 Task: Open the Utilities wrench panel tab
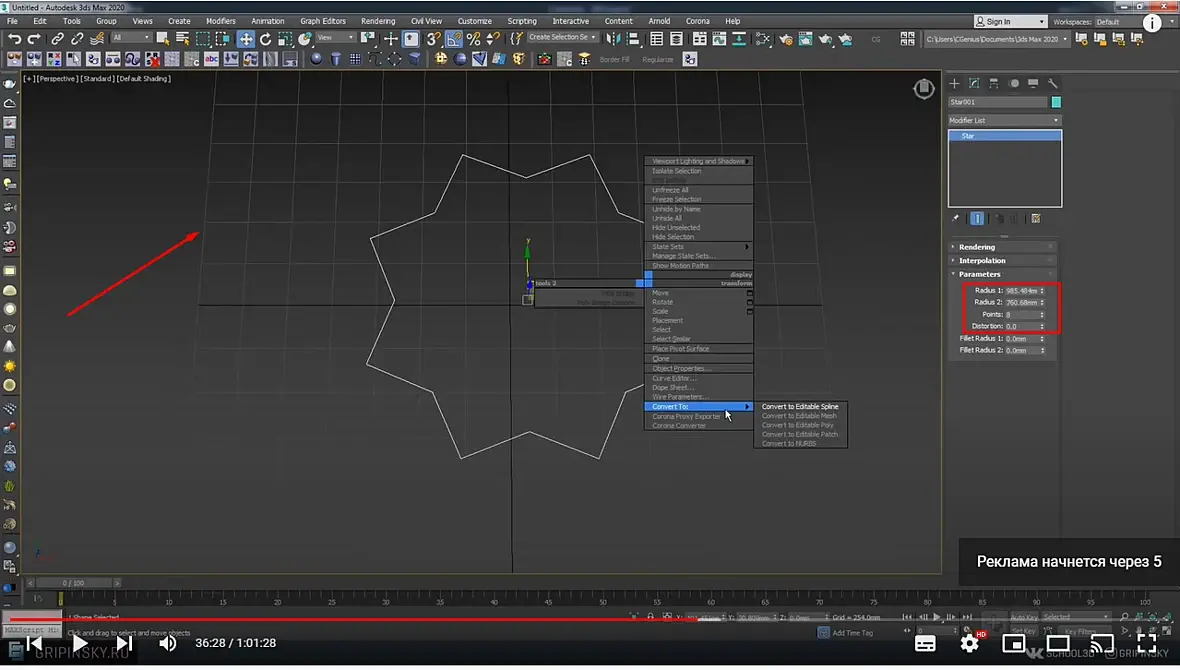pyautogui.click(x=1053, y=83)
